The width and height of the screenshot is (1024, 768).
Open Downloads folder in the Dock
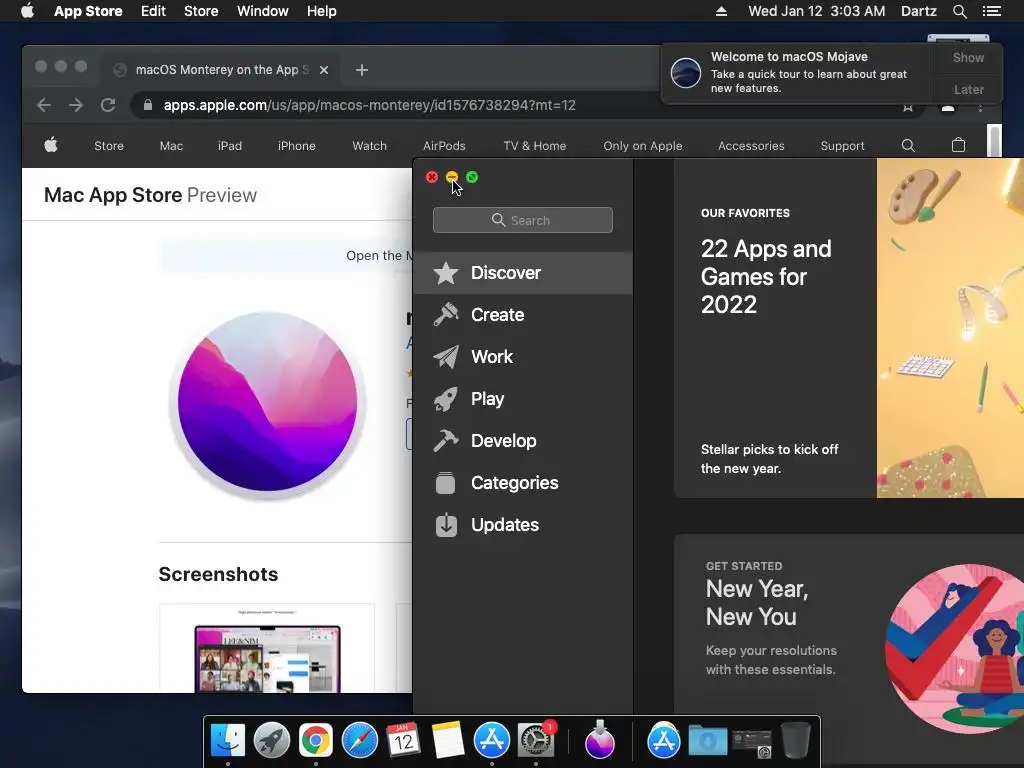coord(708,741)
